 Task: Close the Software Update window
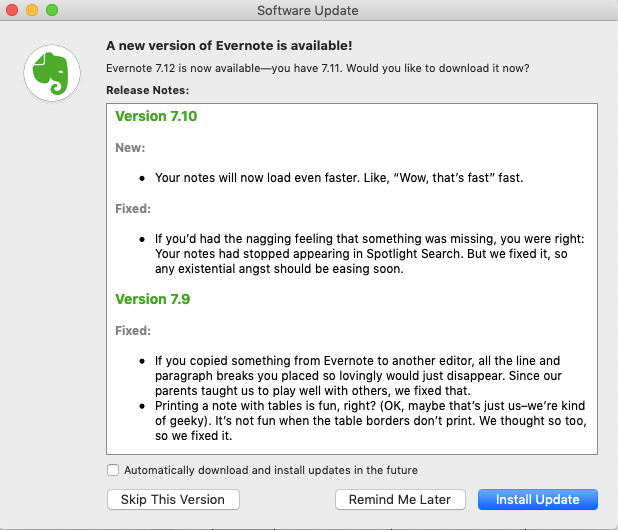coord(12,10)
